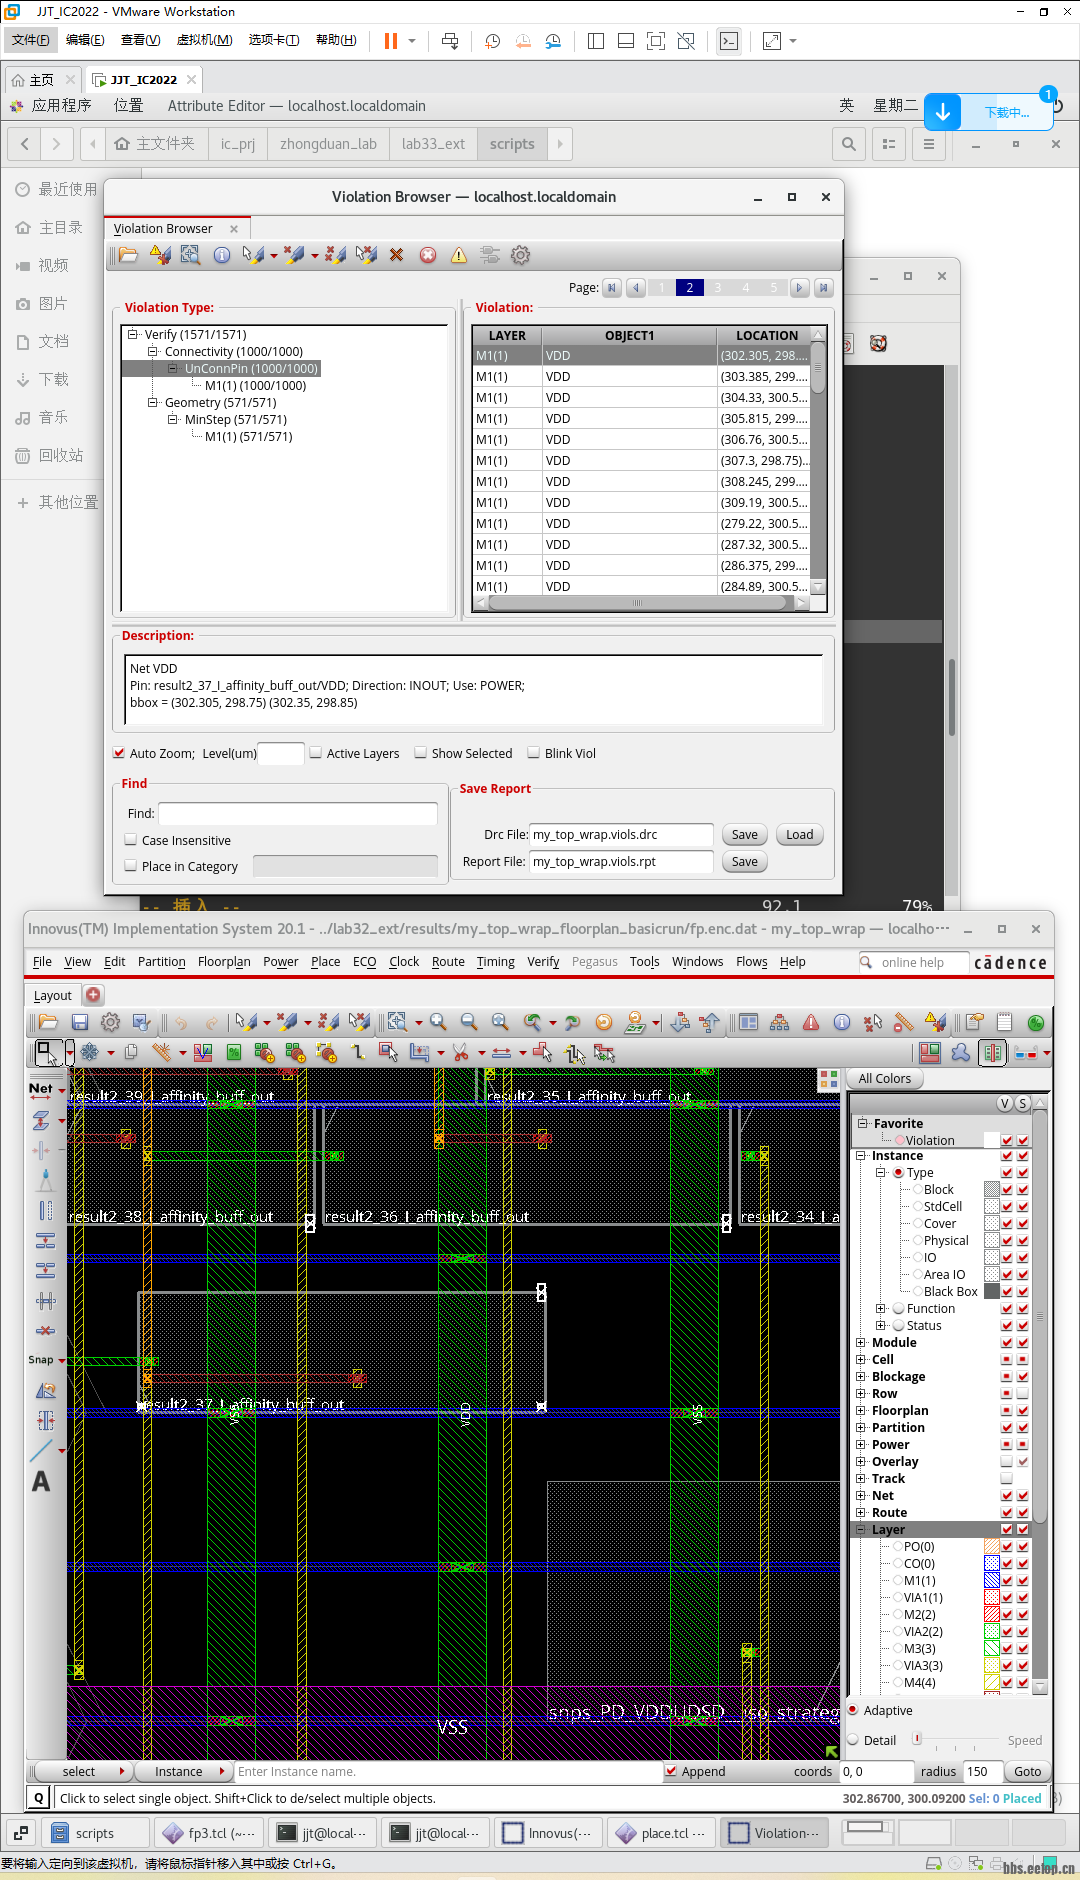Click the blue snowflake icon in Innovus toolbar
This screenshot has height=1880, width=1080.
click(90, 1052)
